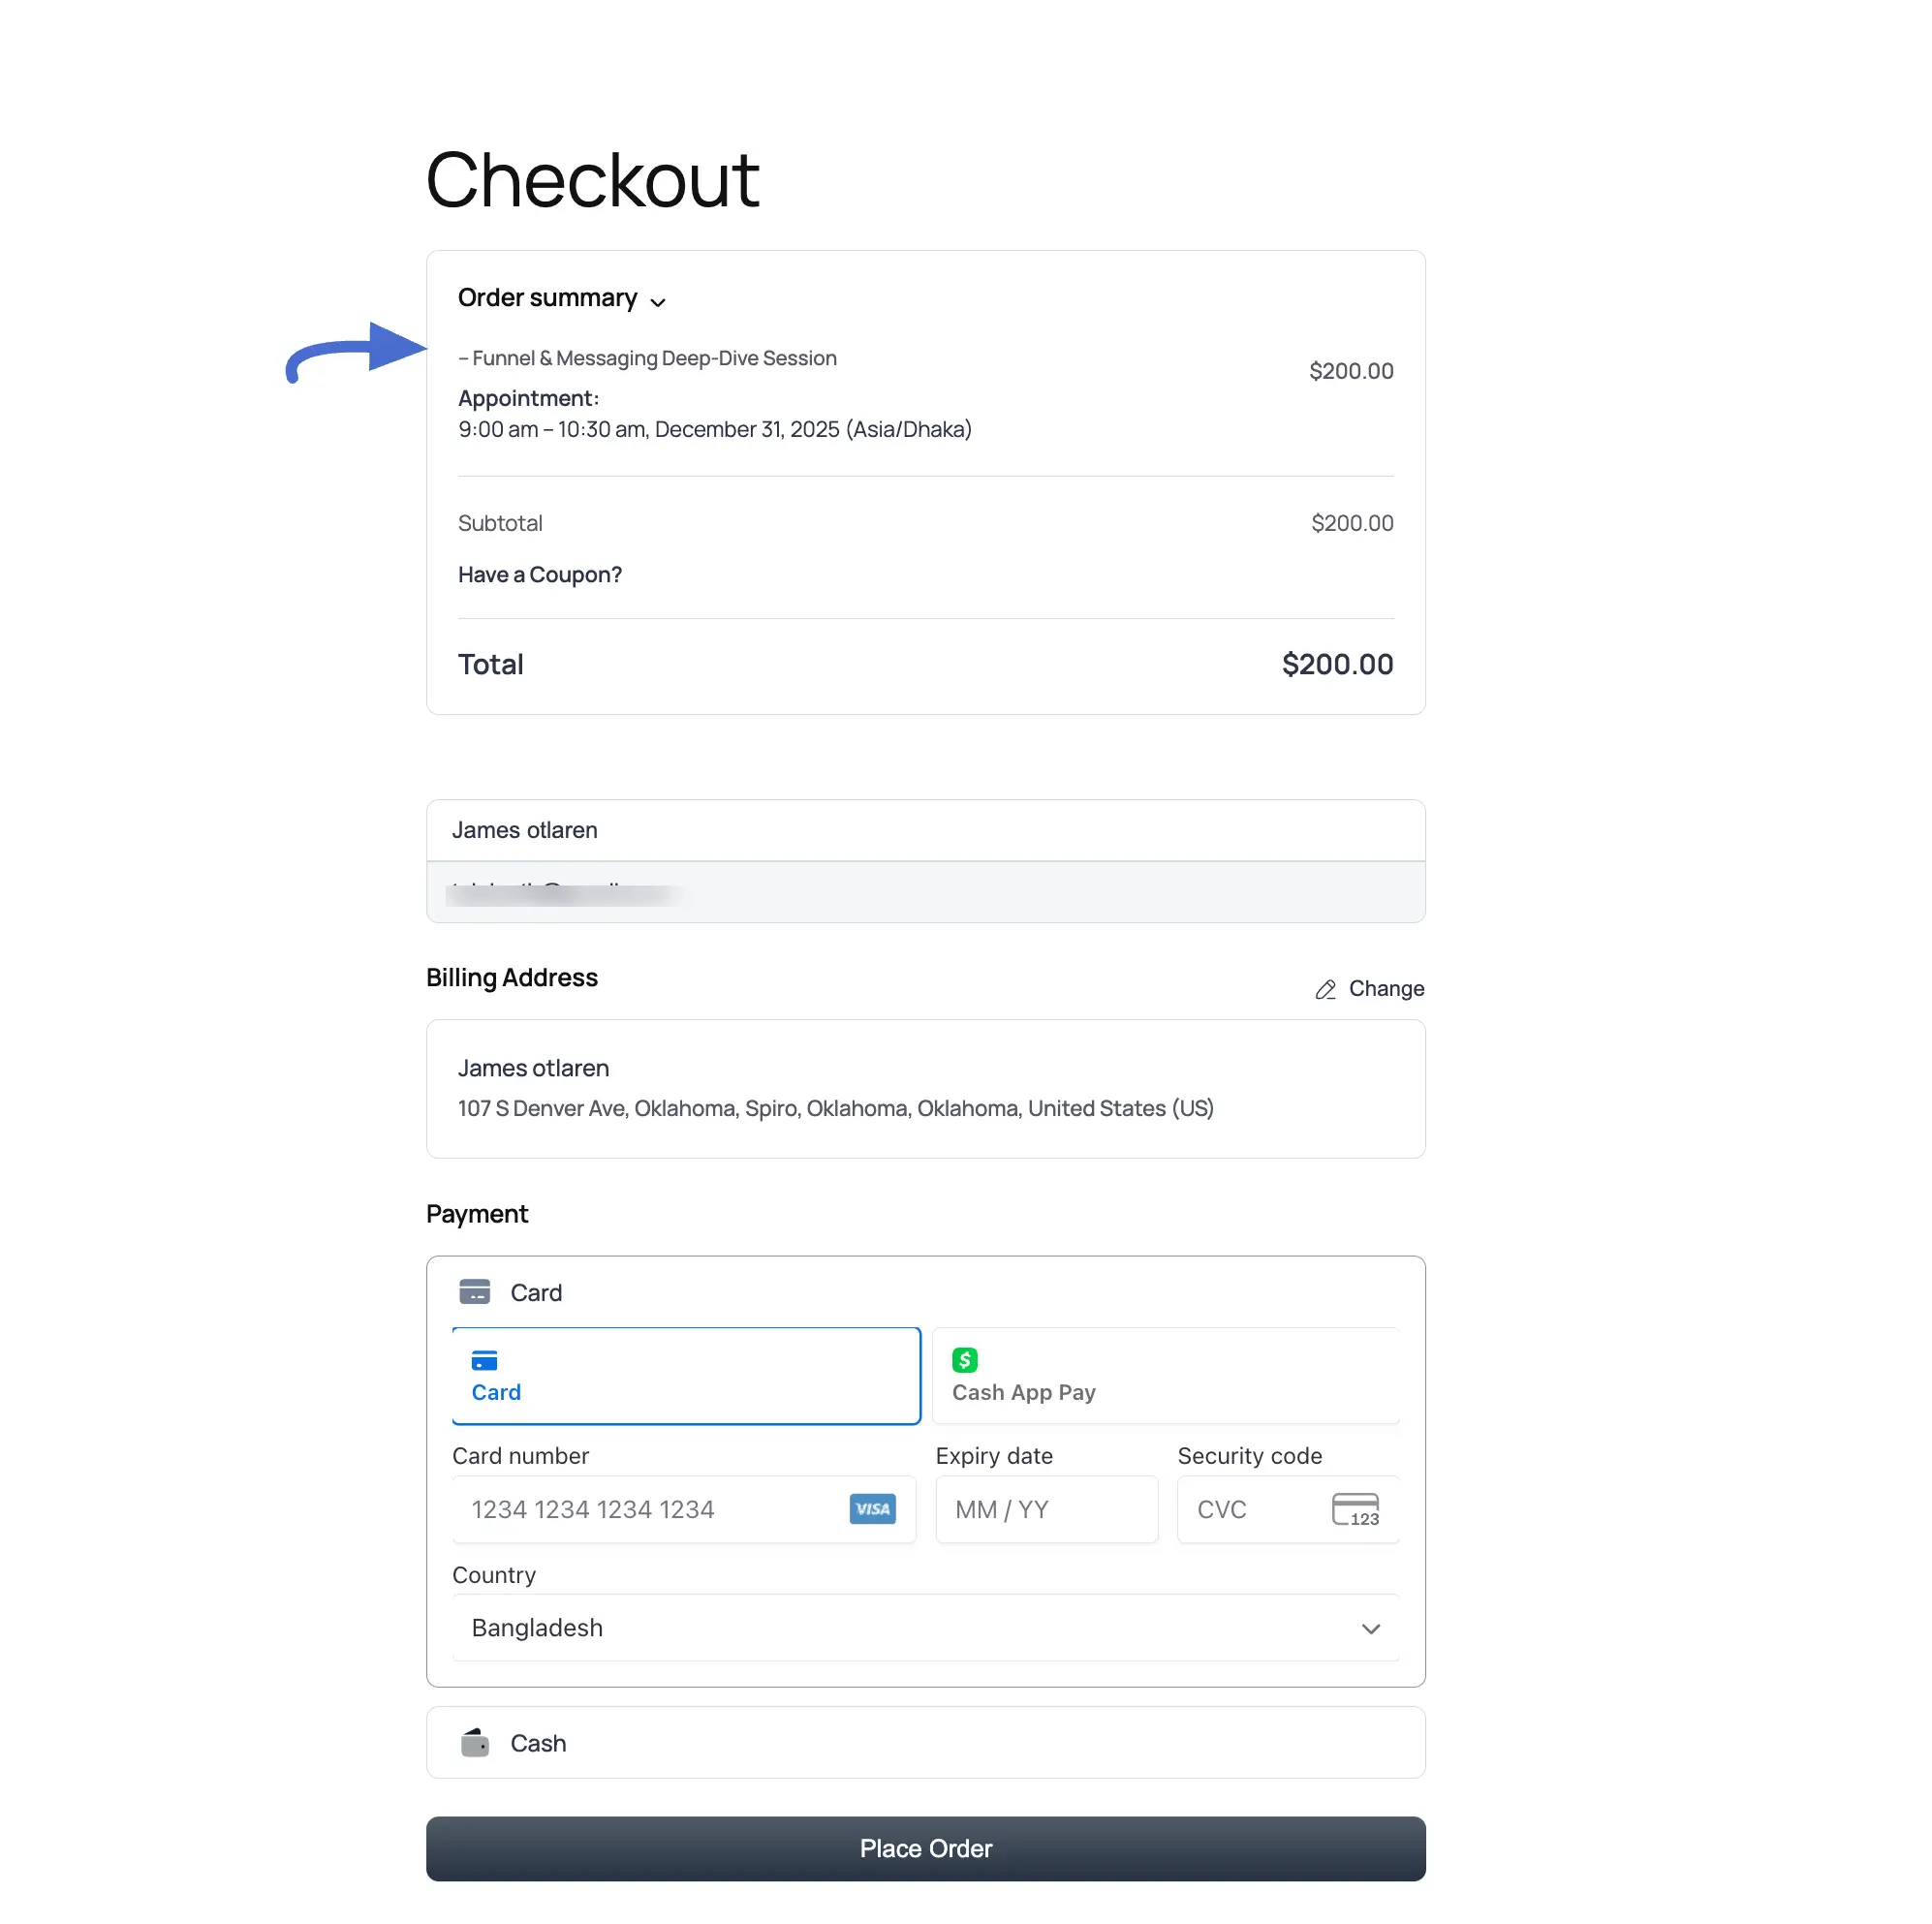Click the wallet icon beside Cash
This screenshot has height=1924, width=1932.
[476, 1742]
